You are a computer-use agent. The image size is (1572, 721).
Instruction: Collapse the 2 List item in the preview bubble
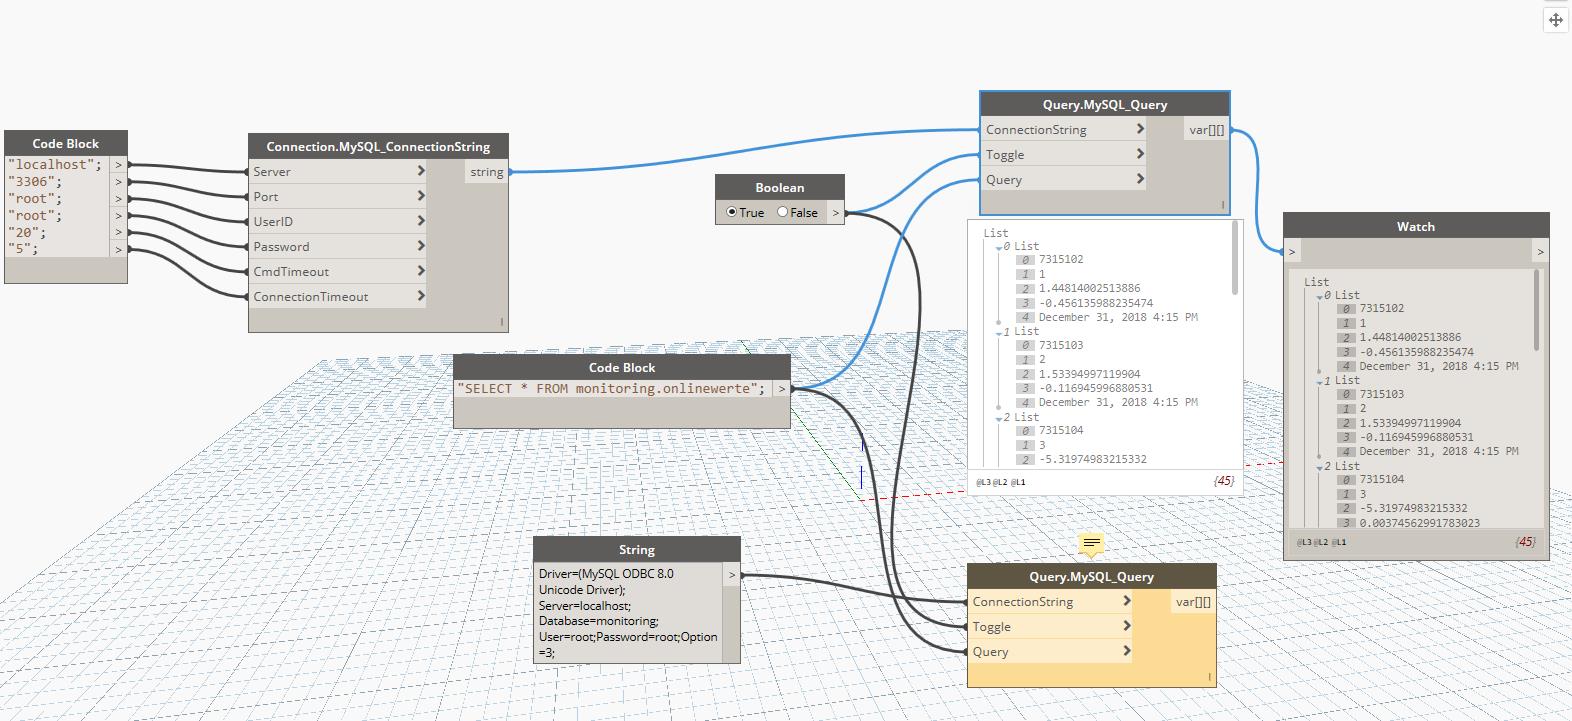(999, 418)
